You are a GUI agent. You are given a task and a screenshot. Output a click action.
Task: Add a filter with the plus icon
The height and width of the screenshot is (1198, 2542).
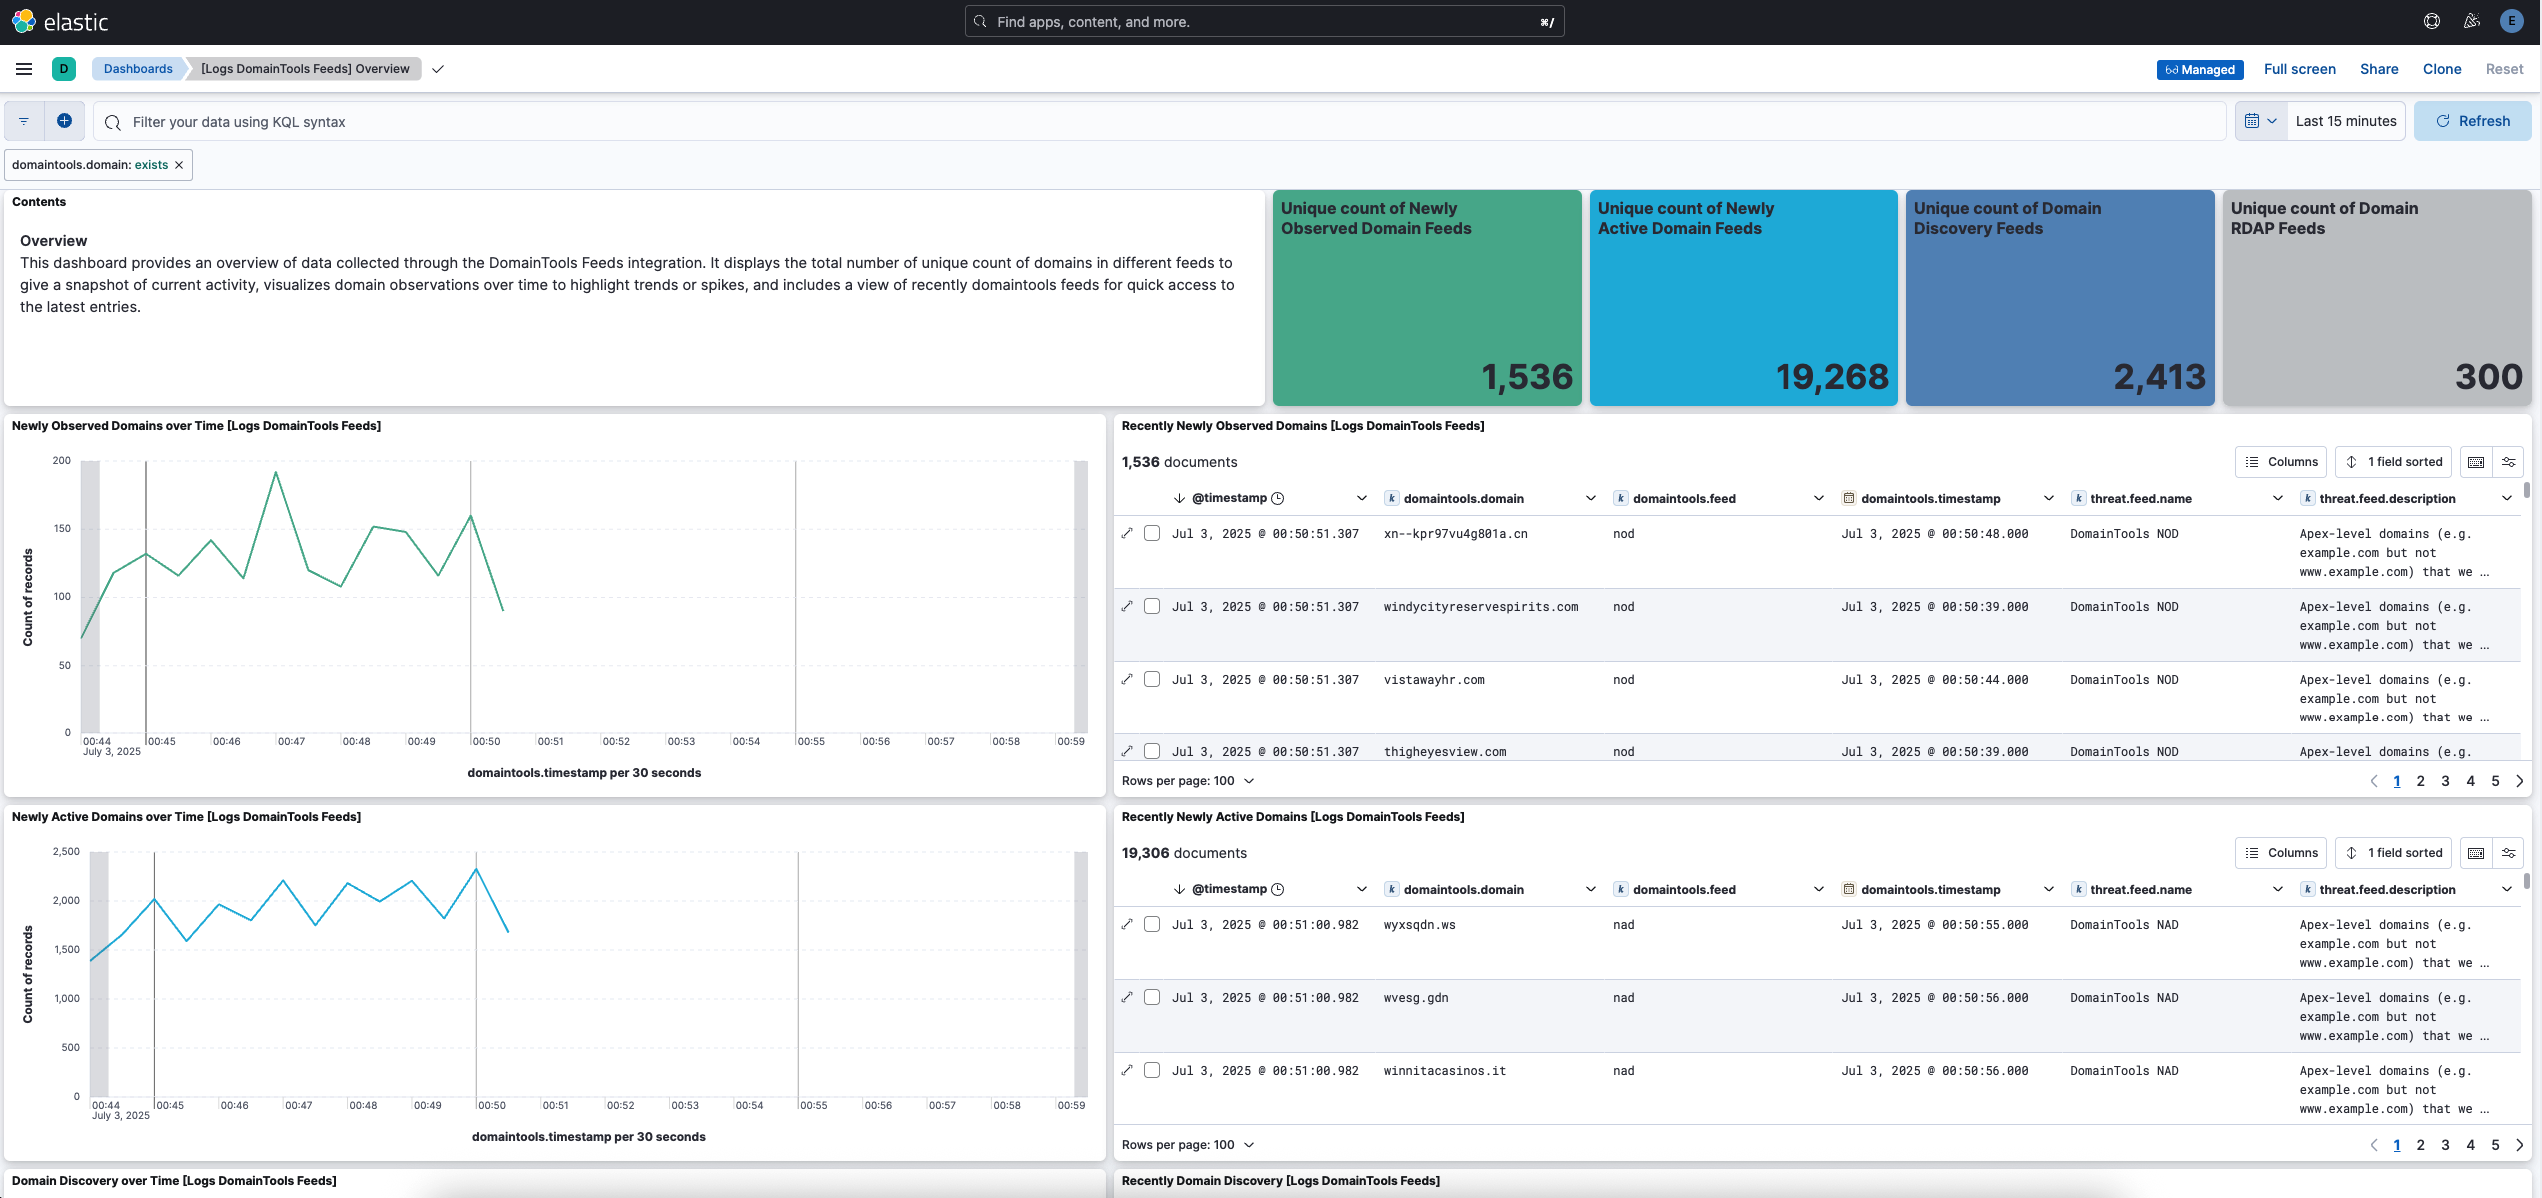[x=64, y=121]
